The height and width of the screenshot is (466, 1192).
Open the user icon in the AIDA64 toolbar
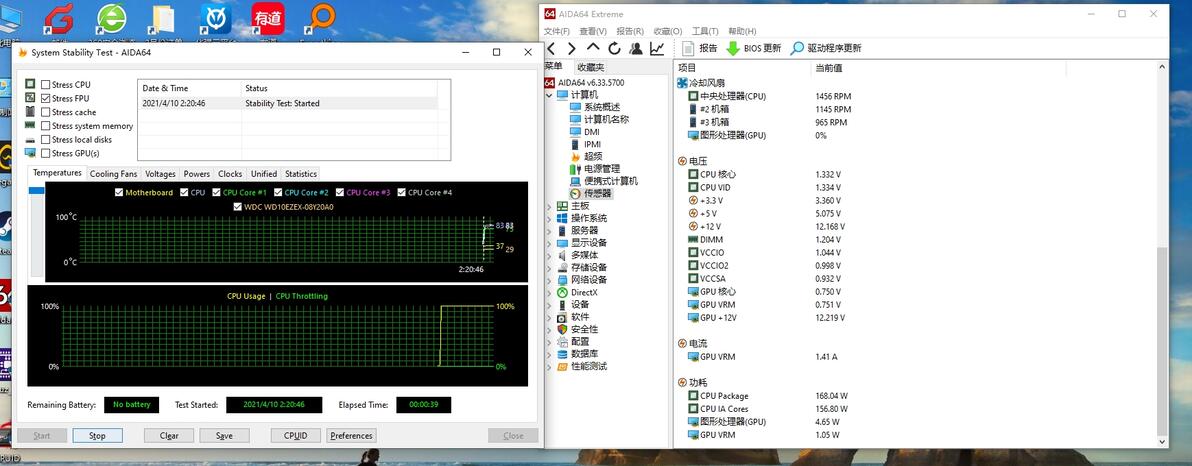tap(636, 49)
